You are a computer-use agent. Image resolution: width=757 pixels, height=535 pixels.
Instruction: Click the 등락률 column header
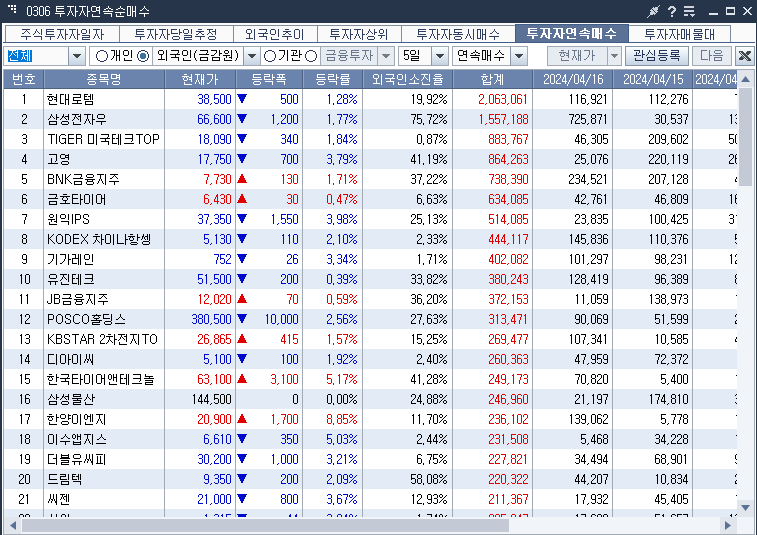click(333, 79)
